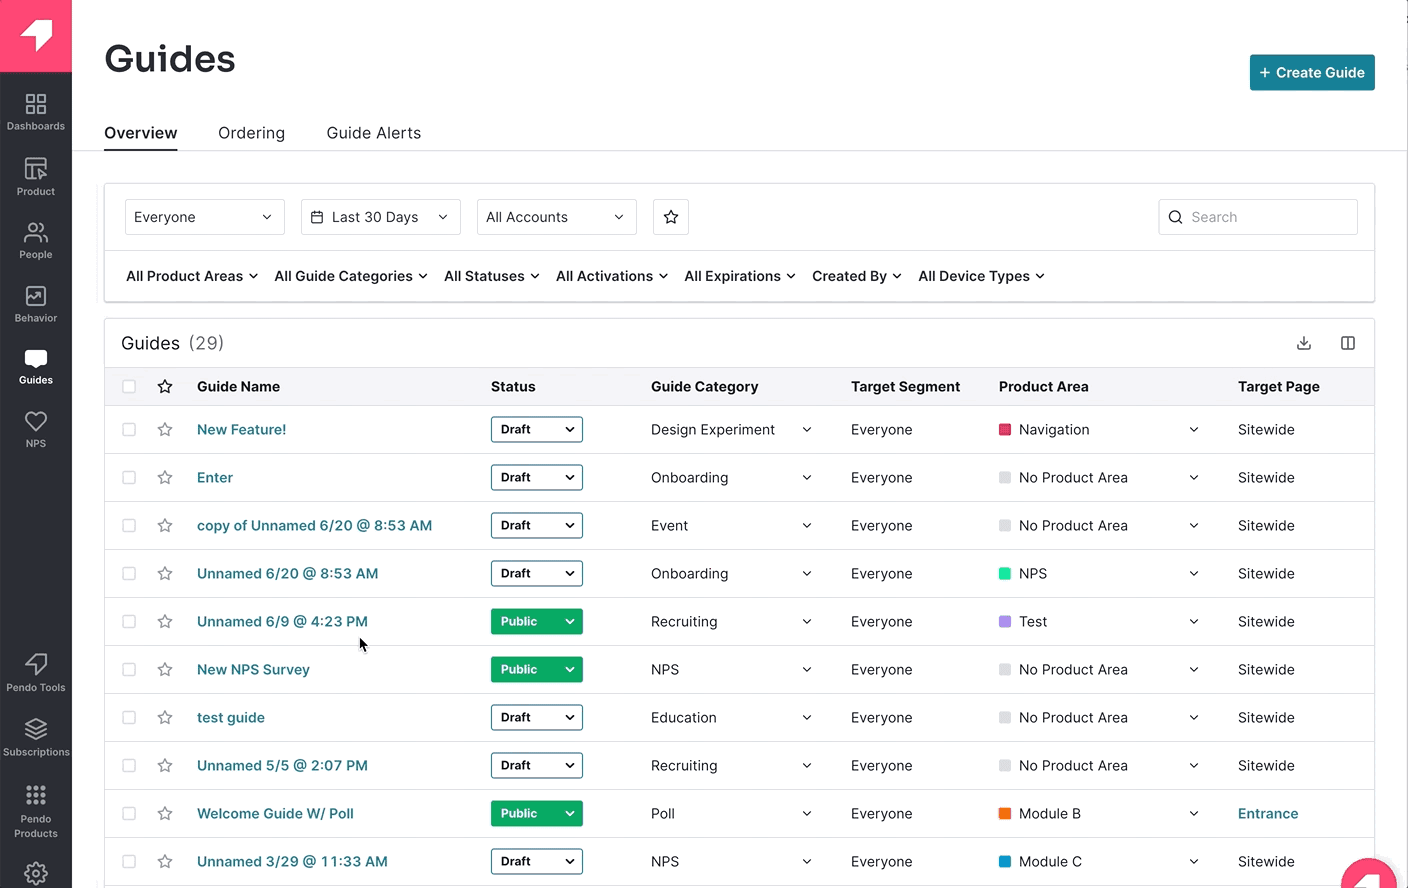Open the NPS sidebar section
Screen dimensions: 1408x888
click(x=36, y=430)
